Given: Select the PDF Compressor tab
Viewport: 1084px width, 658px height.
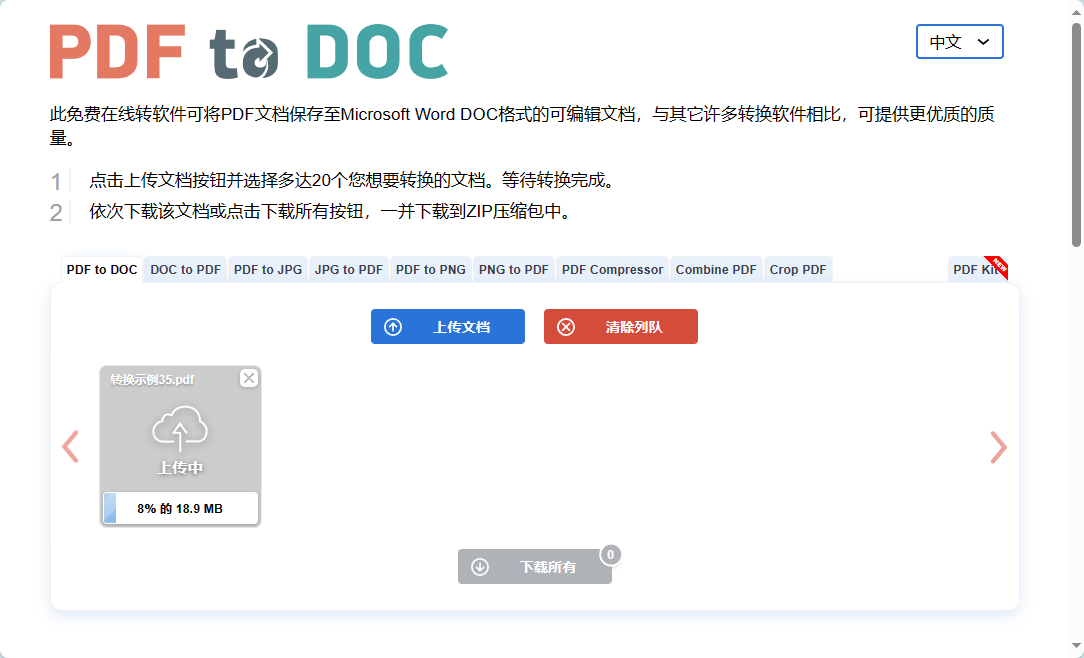Looking at the screenshot, I should 612,269.
